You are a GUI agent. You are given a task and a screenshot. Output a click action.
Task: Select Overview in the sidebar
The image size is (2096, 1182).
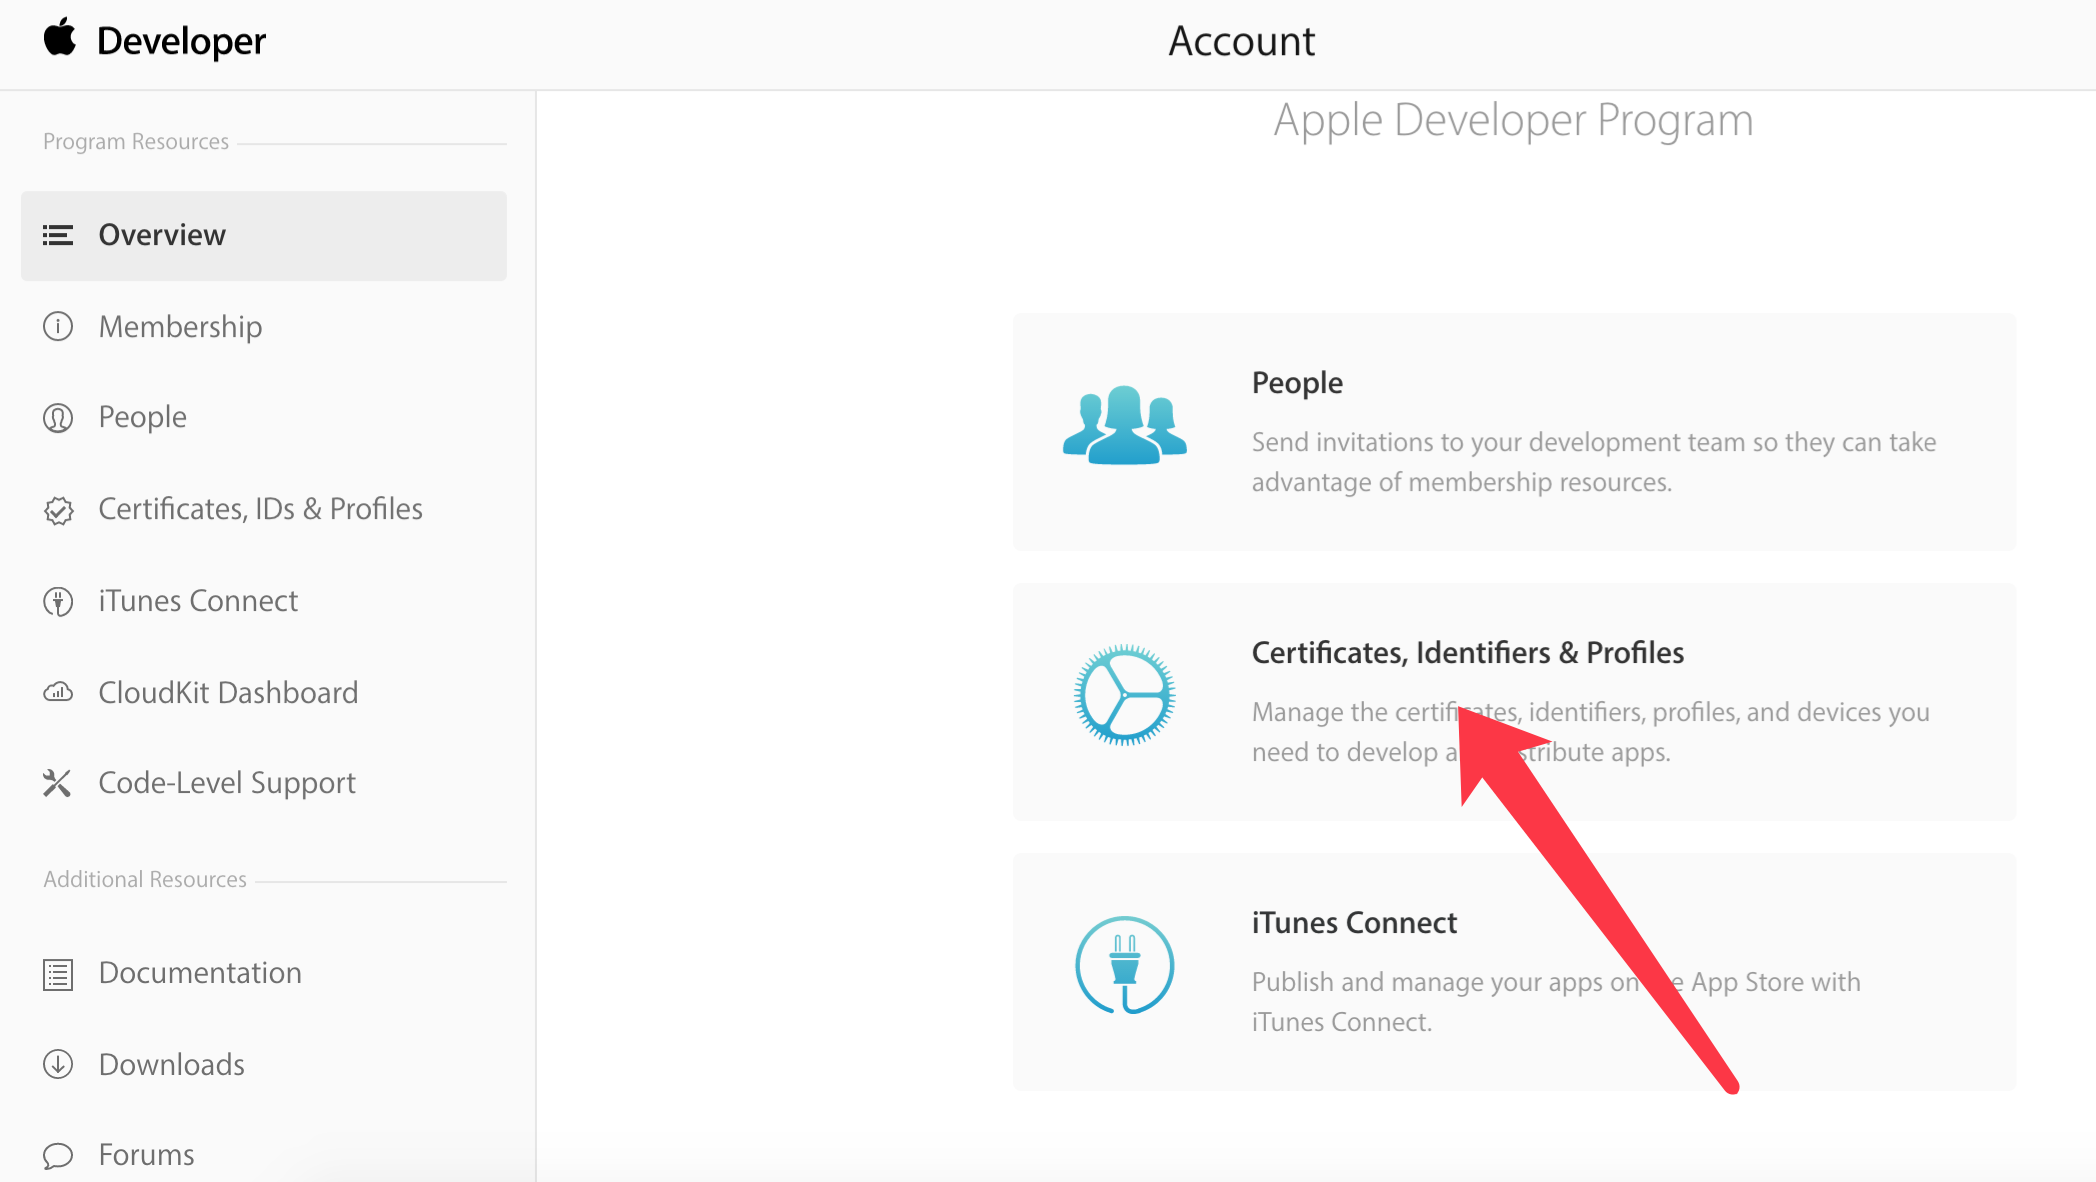[x=162, y=235]
